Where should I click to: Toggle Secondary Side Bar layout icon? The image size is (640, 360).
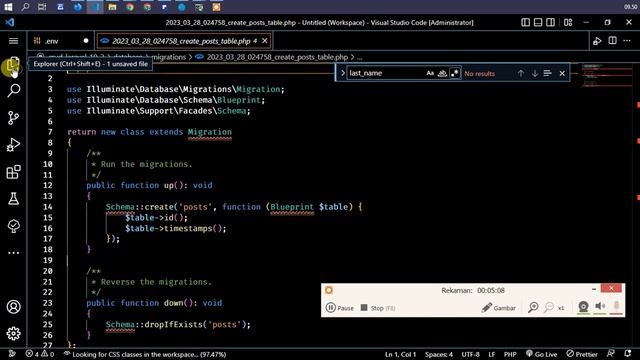click(x=550, y=22)
